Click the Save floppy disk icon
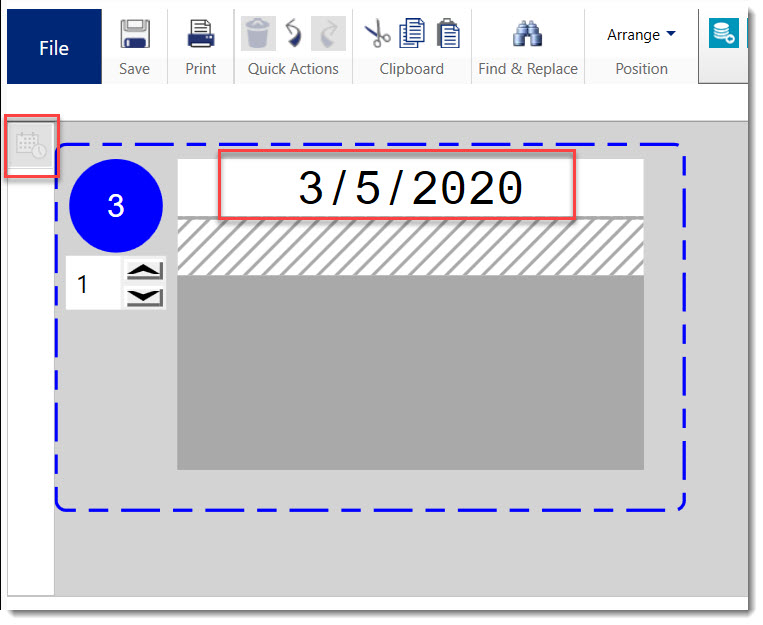This screenshot has height=625, width=763. click(x=134, y=34)
